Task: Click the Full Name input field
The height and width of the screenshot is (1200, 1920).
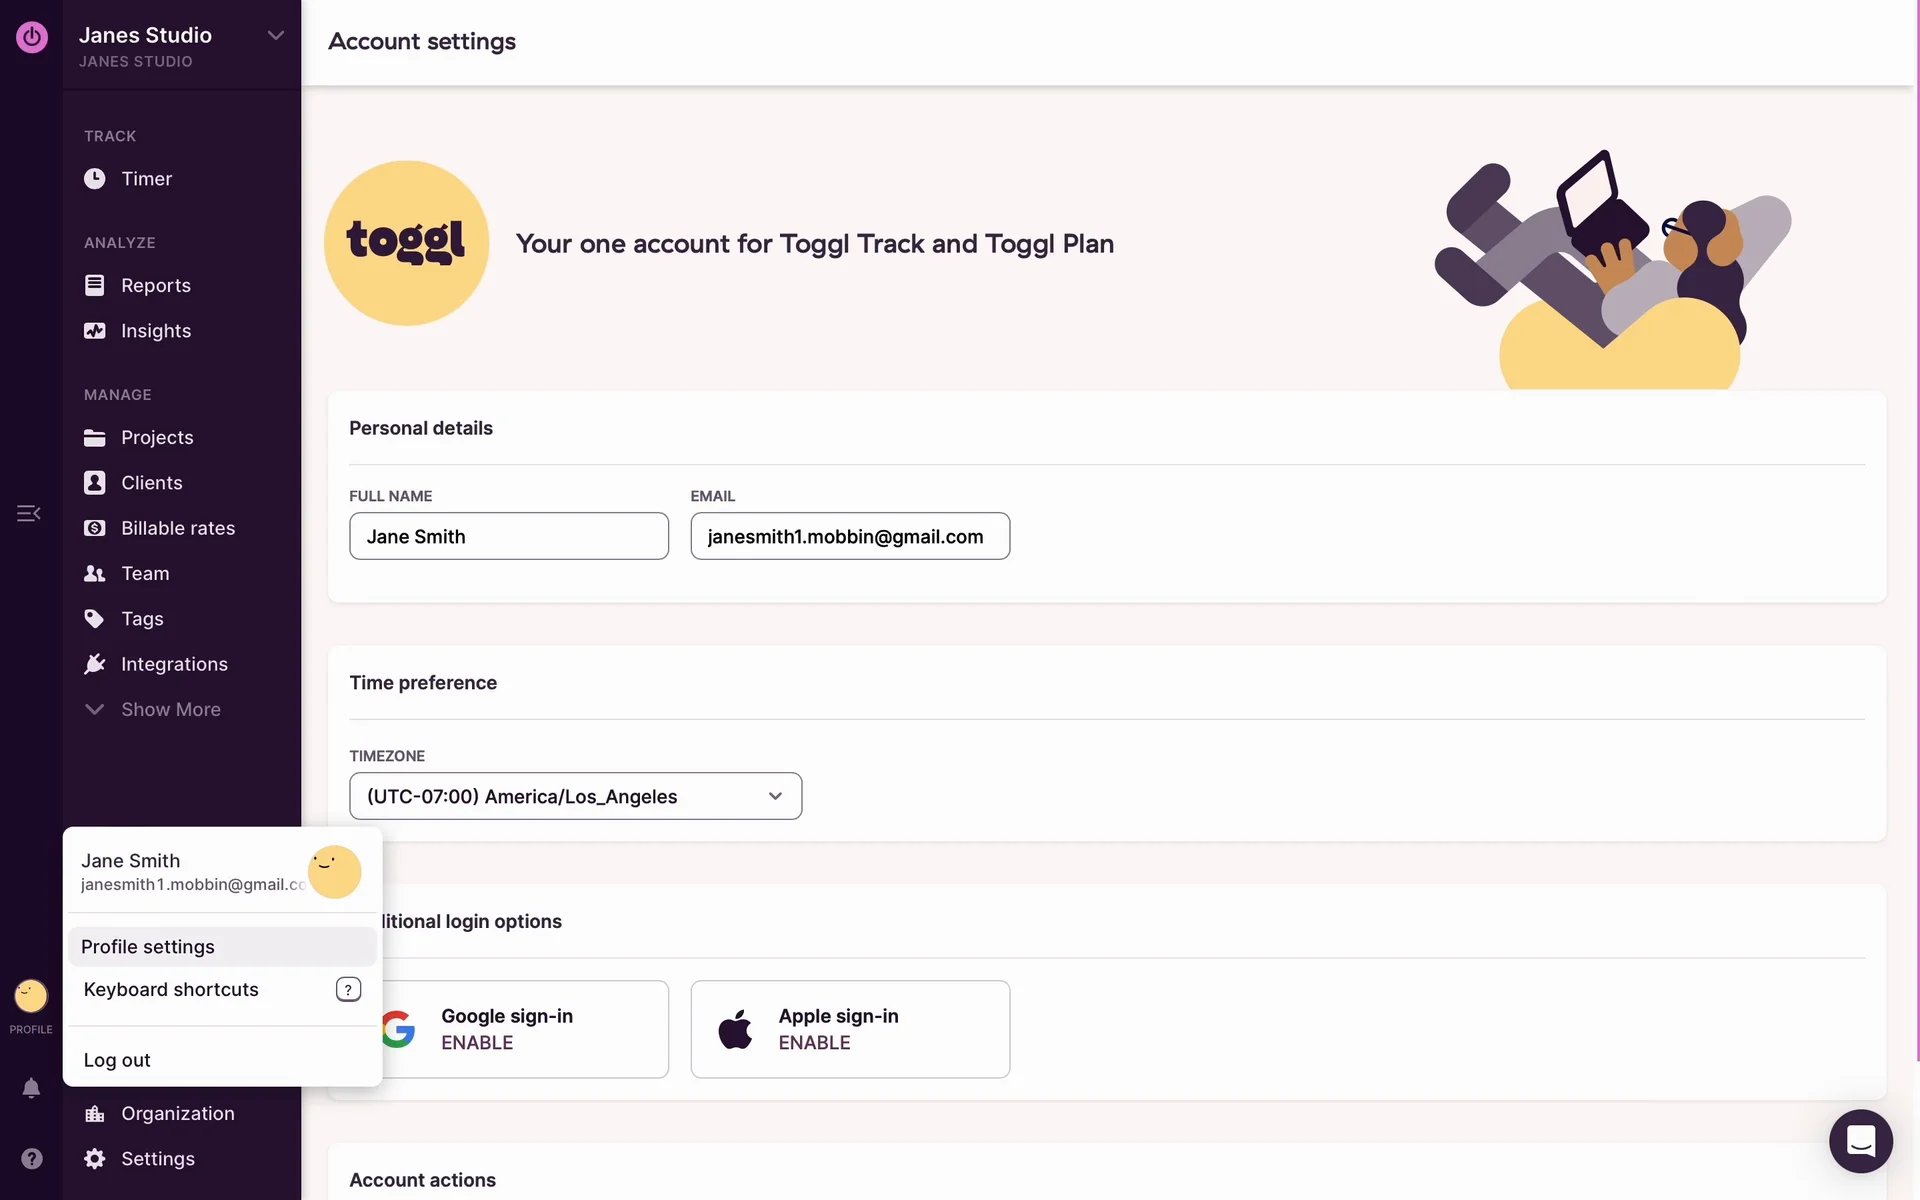Action: click(x=508, y=537)
